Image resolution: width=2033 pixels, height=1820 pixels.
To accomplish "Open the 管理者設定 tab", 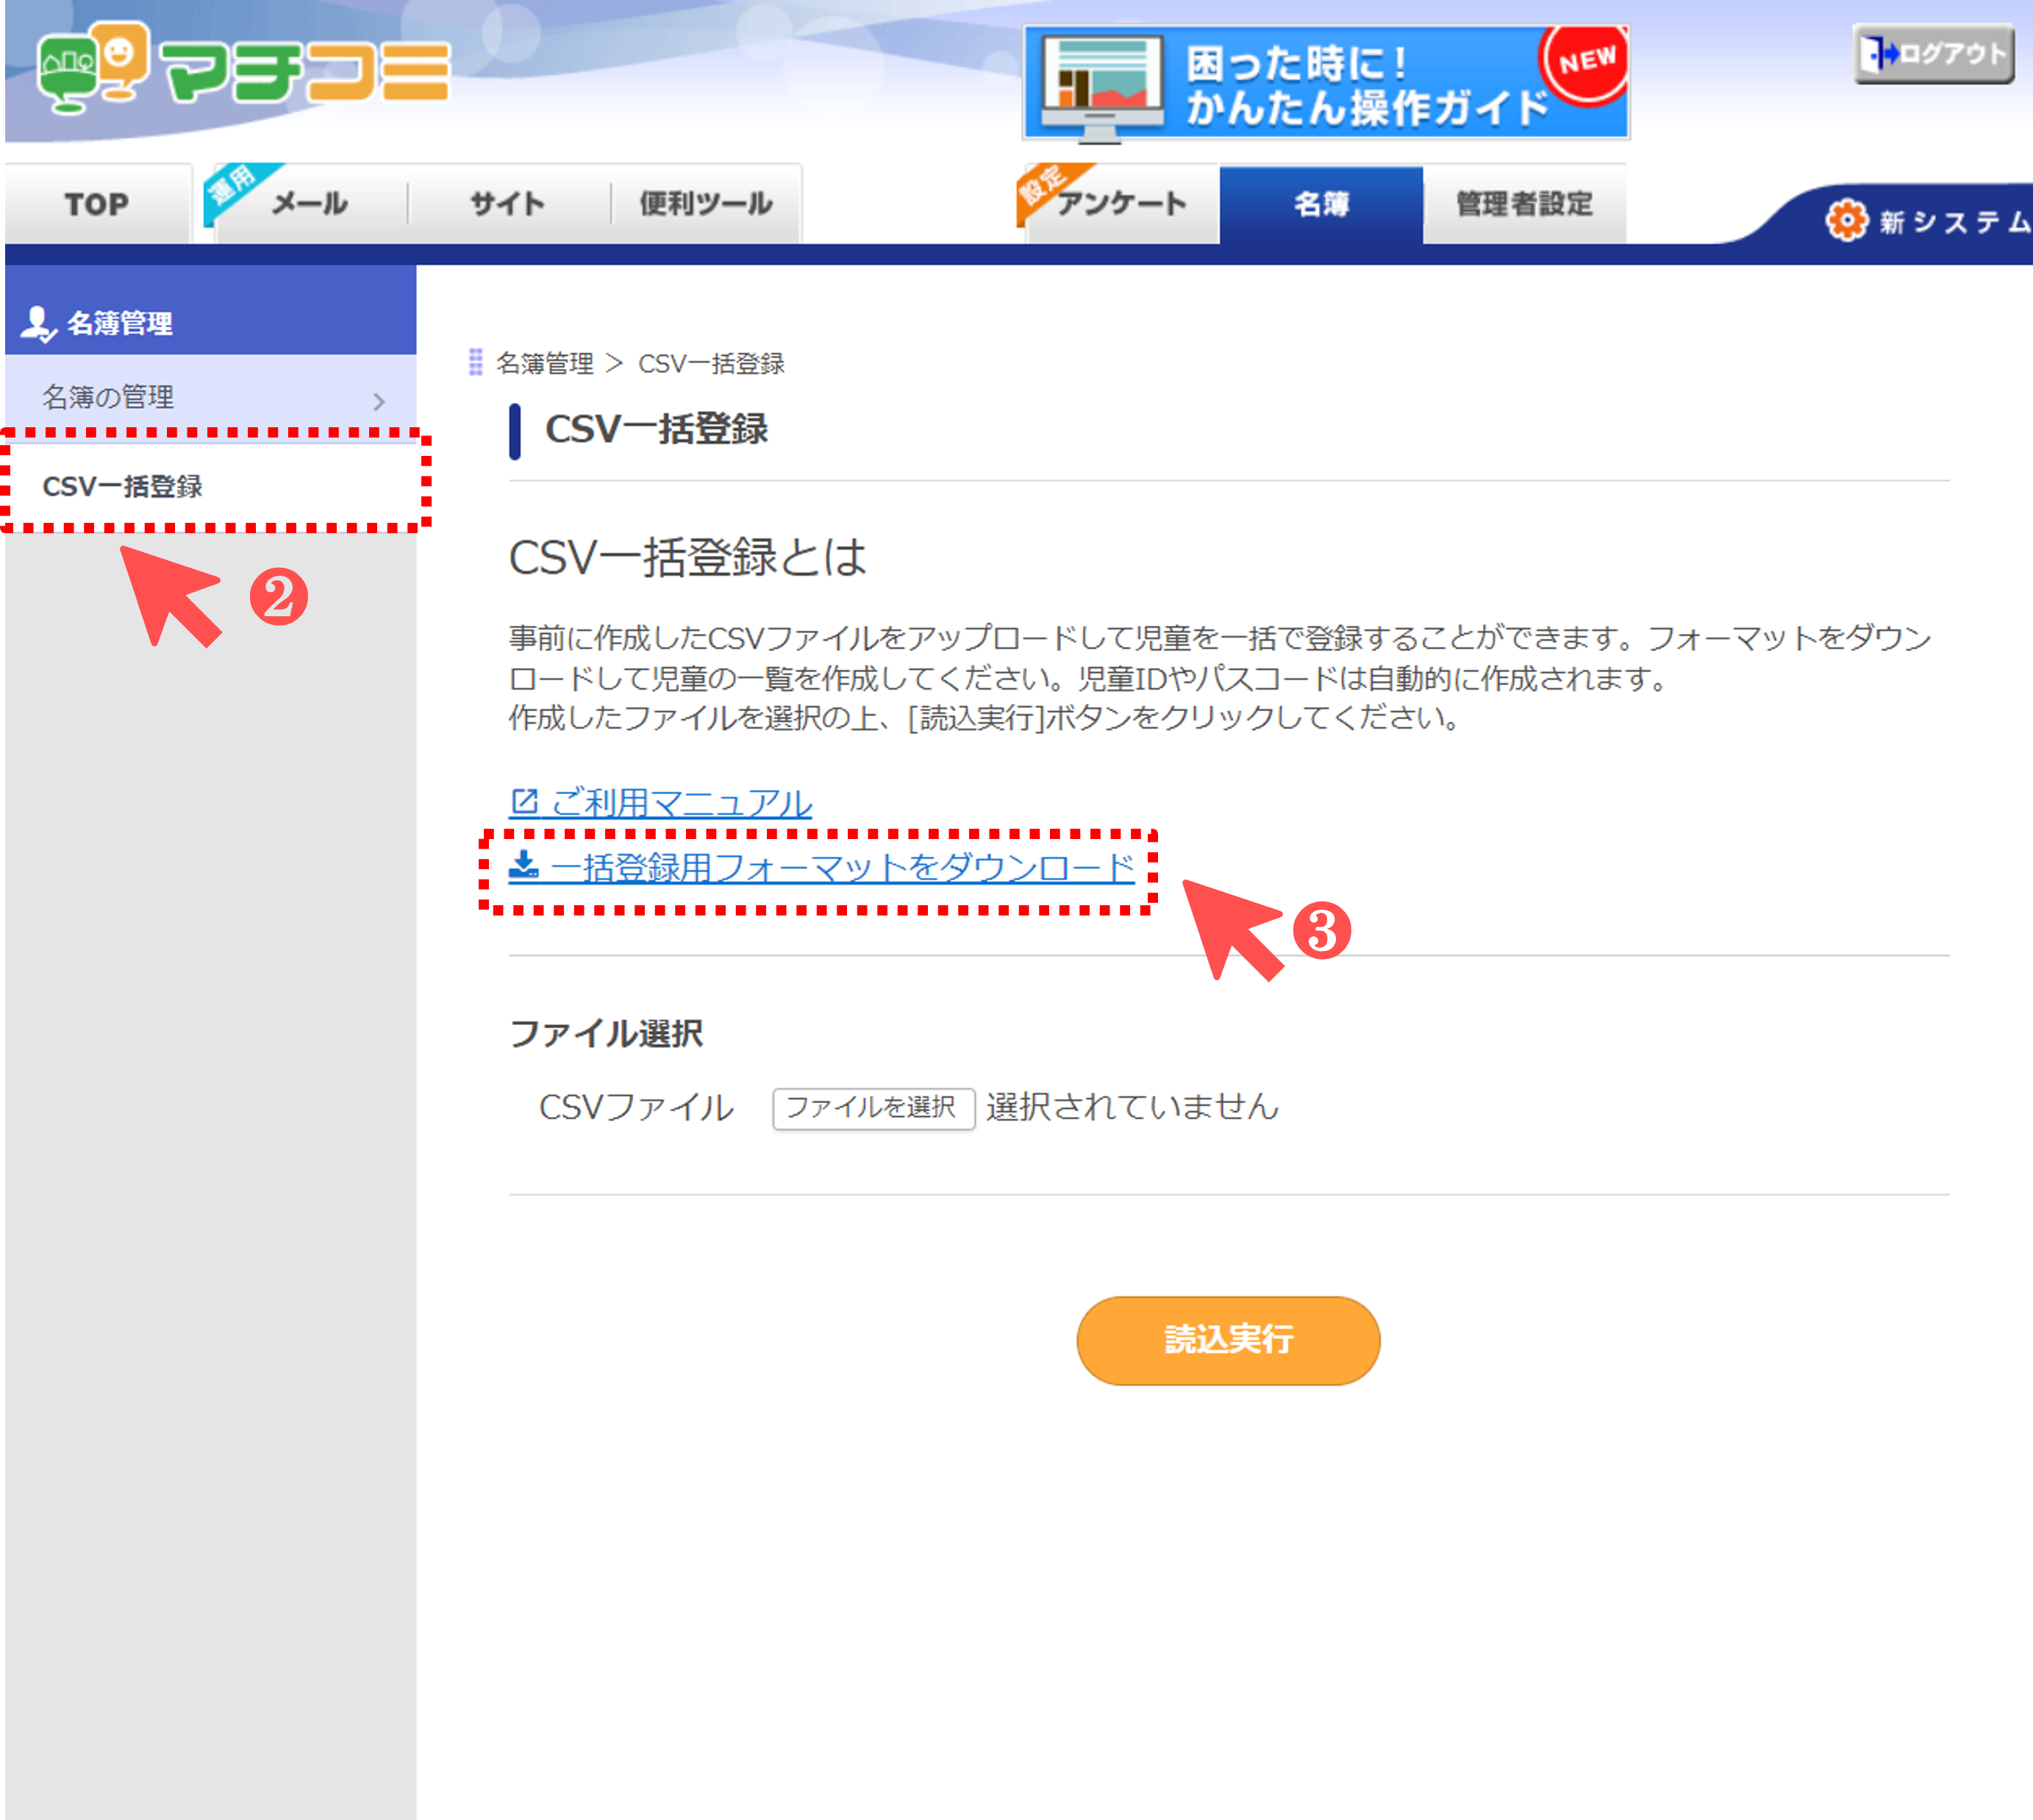I will [1524, 204].
